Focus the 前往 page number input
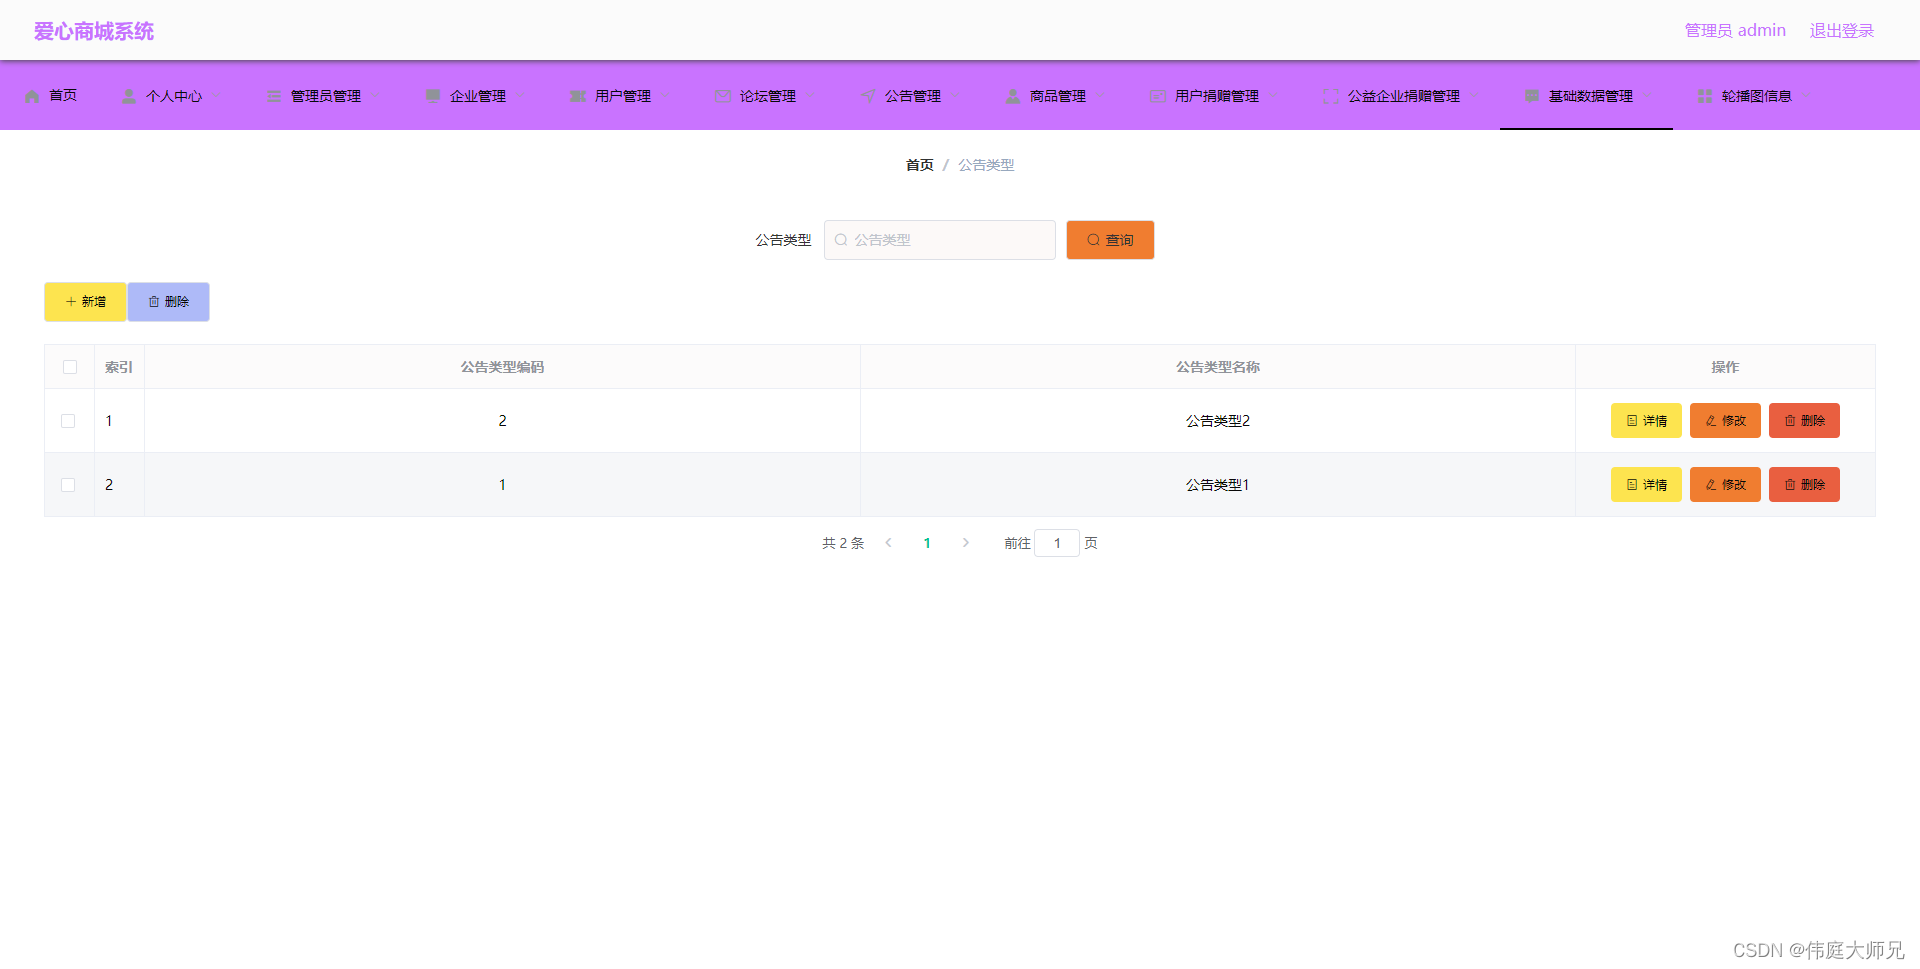The width and height of the screenshot is (1920, 969). [x=1057, y=543]
